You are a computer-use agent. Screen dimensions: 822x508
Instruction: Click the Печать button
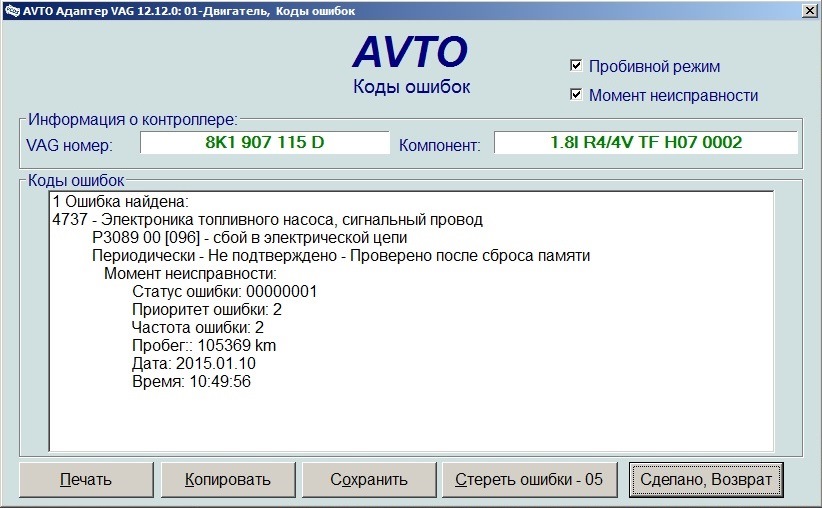click(86, 480)
